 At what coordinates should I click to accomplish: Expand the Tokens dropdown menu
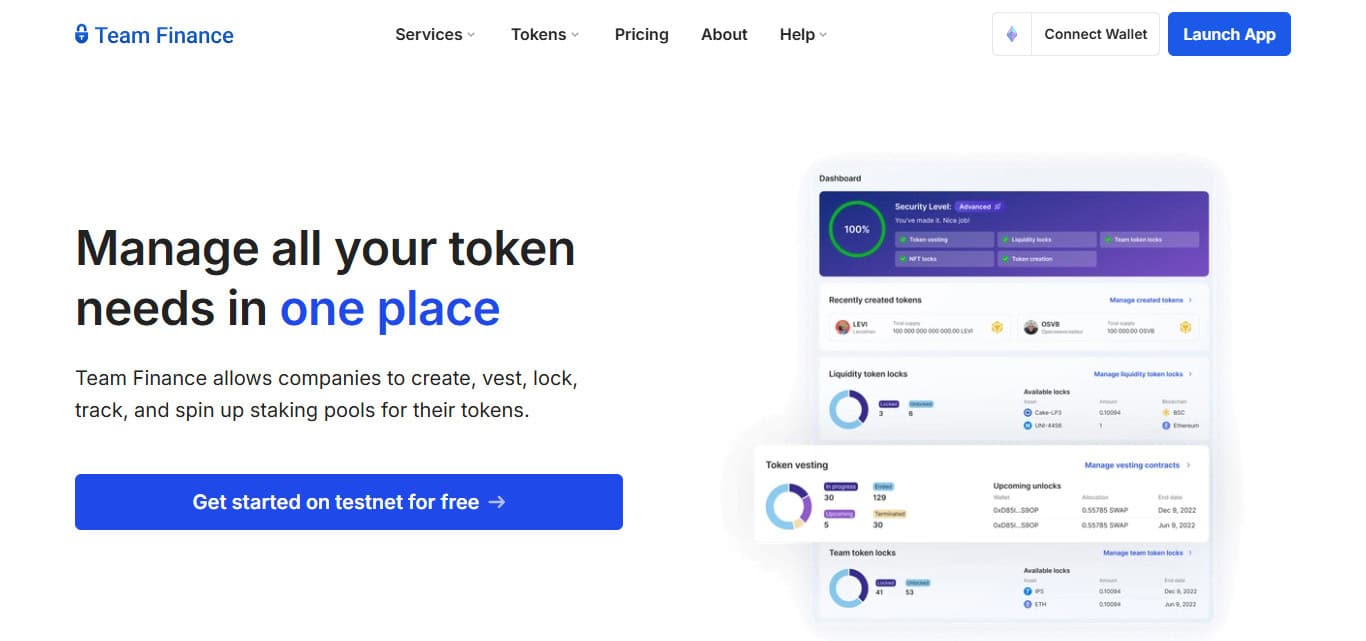click(x=545, y=34)
